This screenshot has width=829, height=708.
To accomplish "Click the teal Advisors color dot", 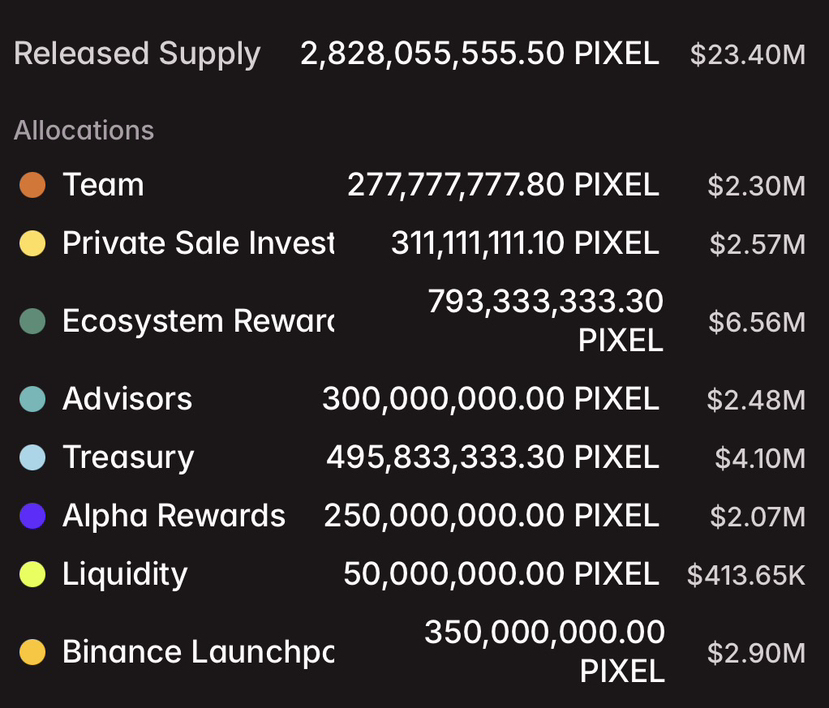I will [32, 399].
